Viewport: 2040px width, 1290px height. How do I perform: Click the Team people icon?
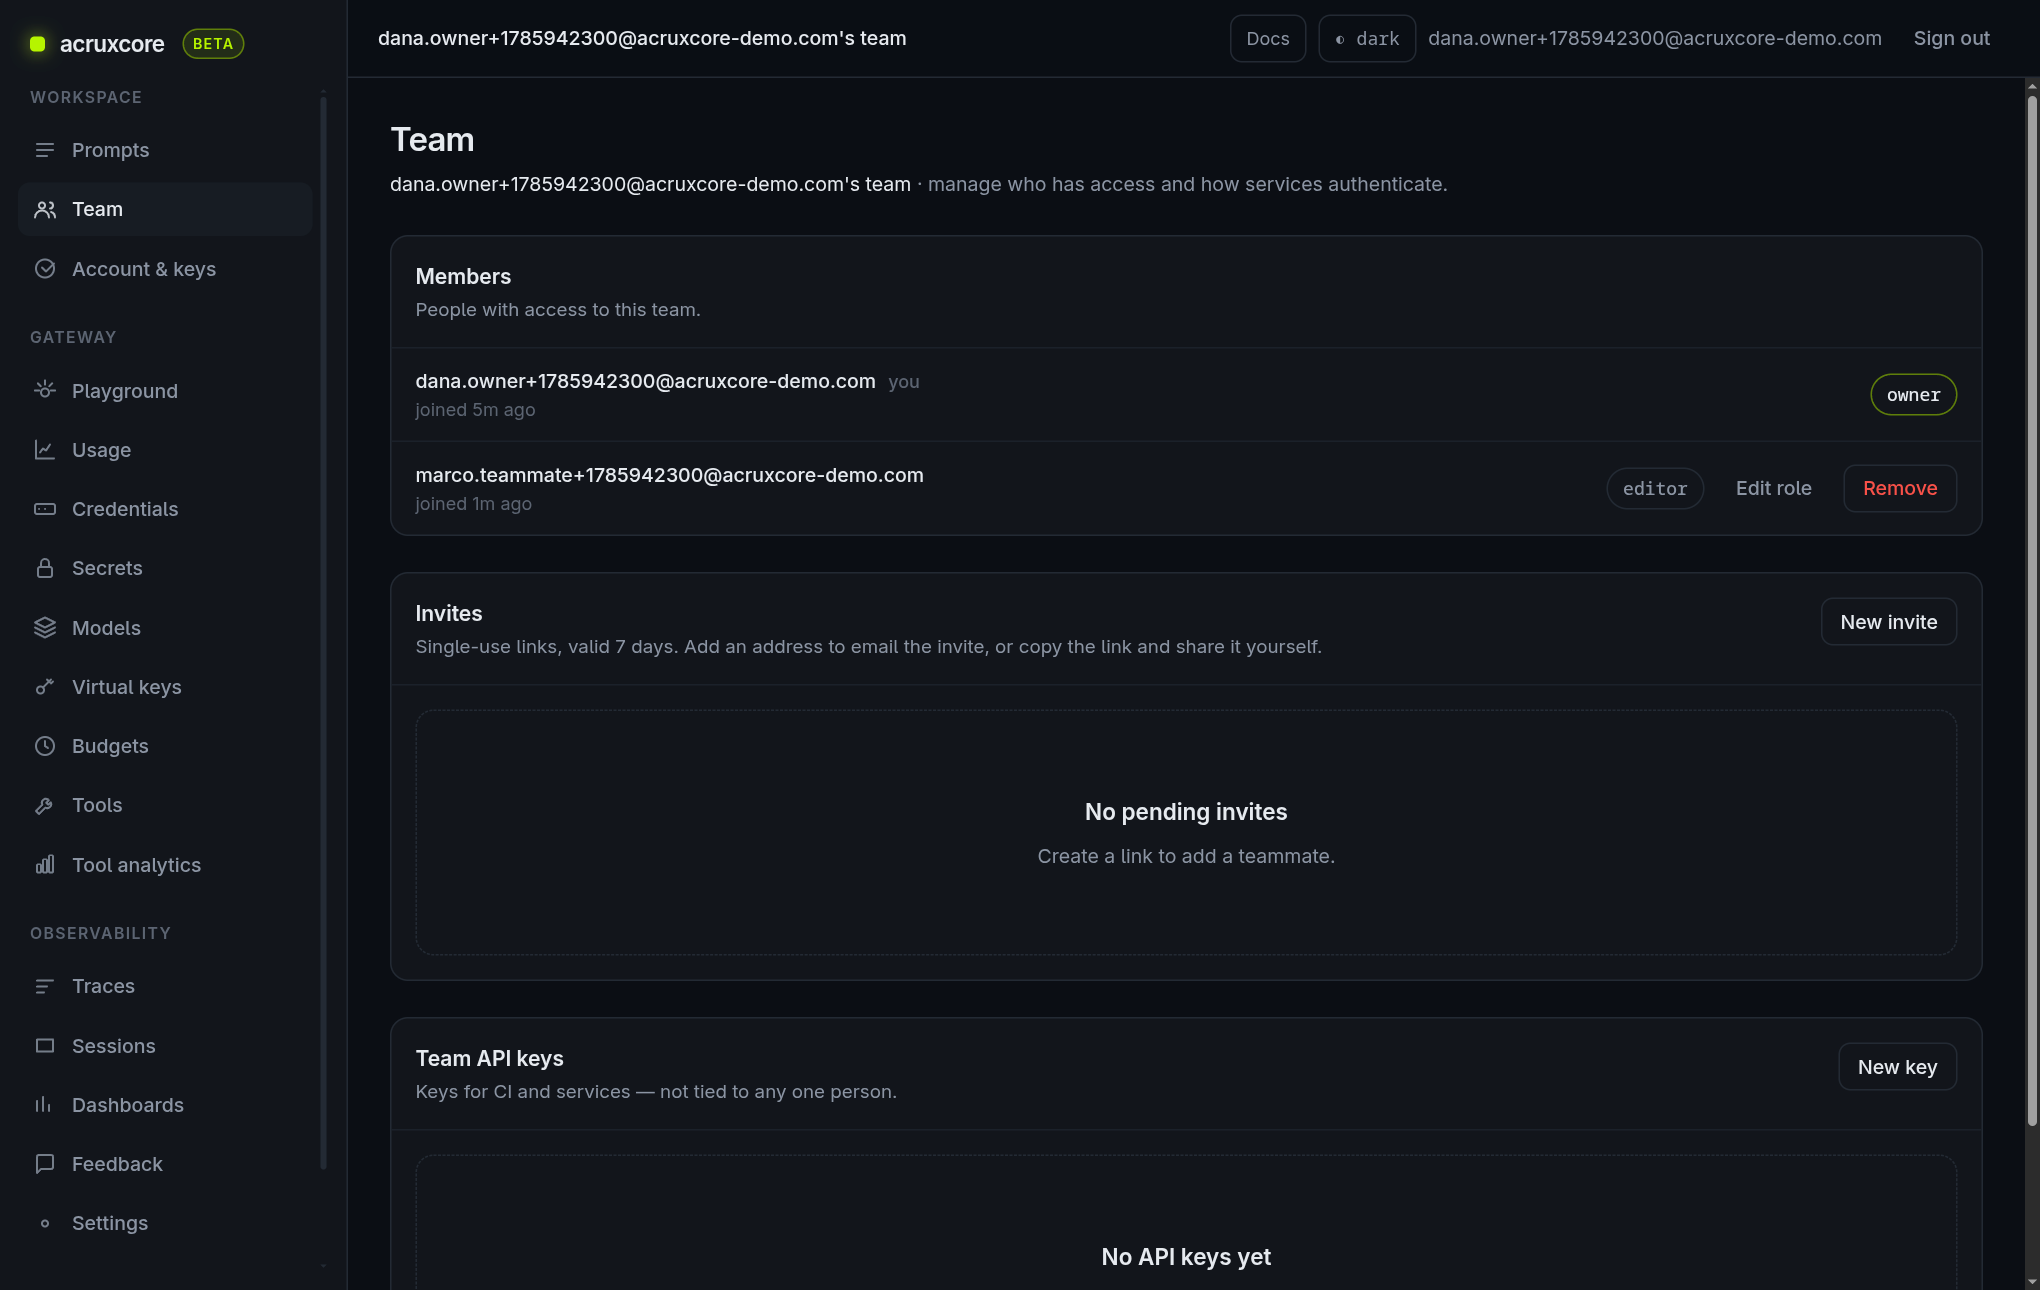pos(44,209)
